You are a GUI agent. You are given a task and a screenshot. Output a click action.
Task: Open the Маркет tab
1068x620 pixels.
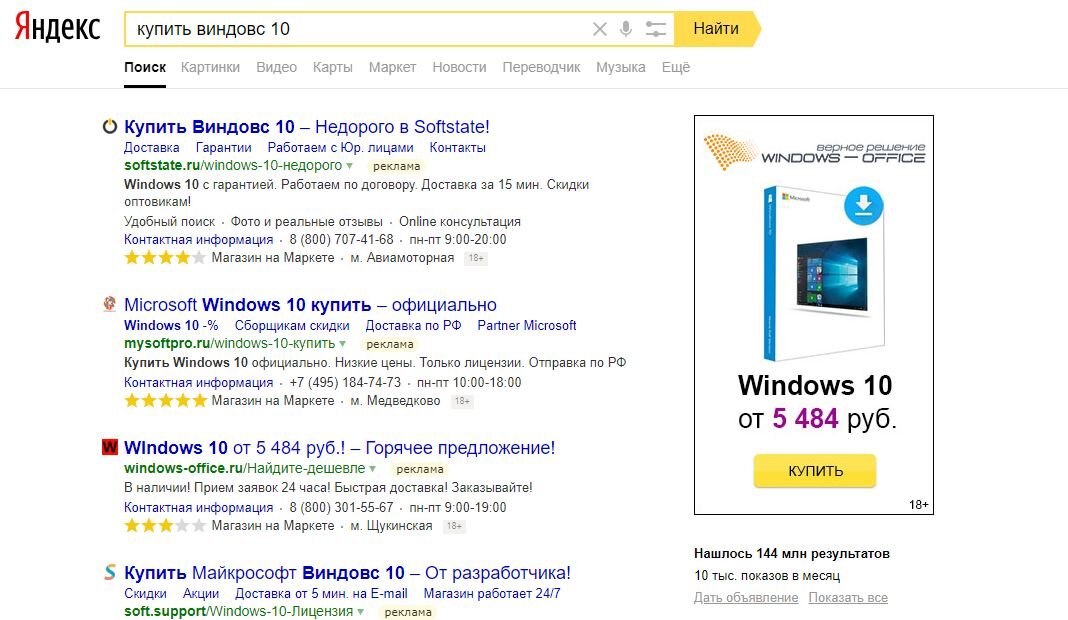tap(392, 67)
